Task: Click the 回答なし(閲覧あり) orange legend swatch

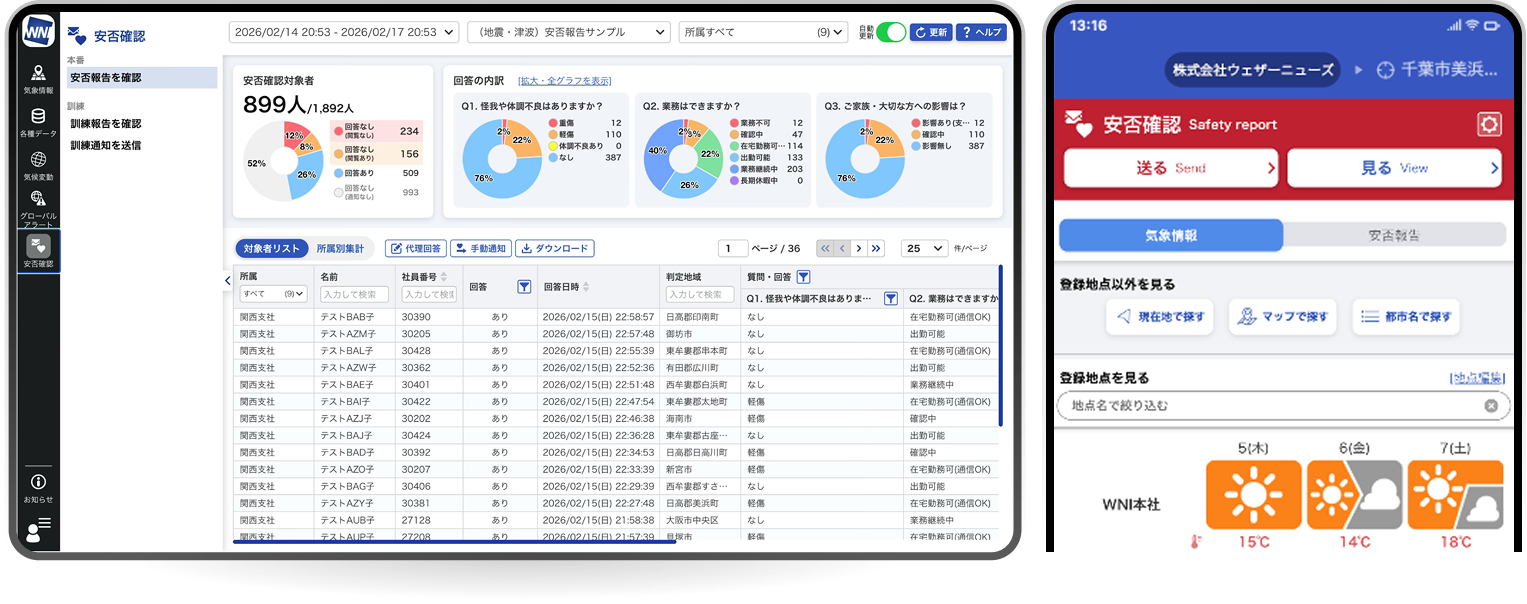Action: pos(337,154)
